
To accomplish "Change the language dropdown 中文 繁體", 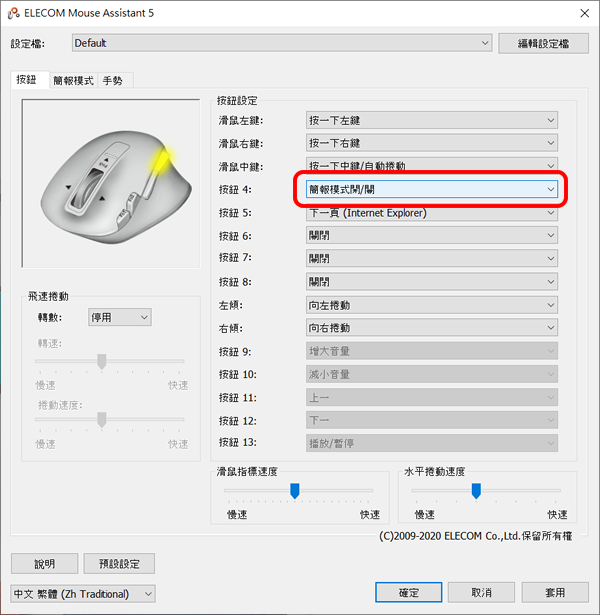I will [x=83, y=594].
